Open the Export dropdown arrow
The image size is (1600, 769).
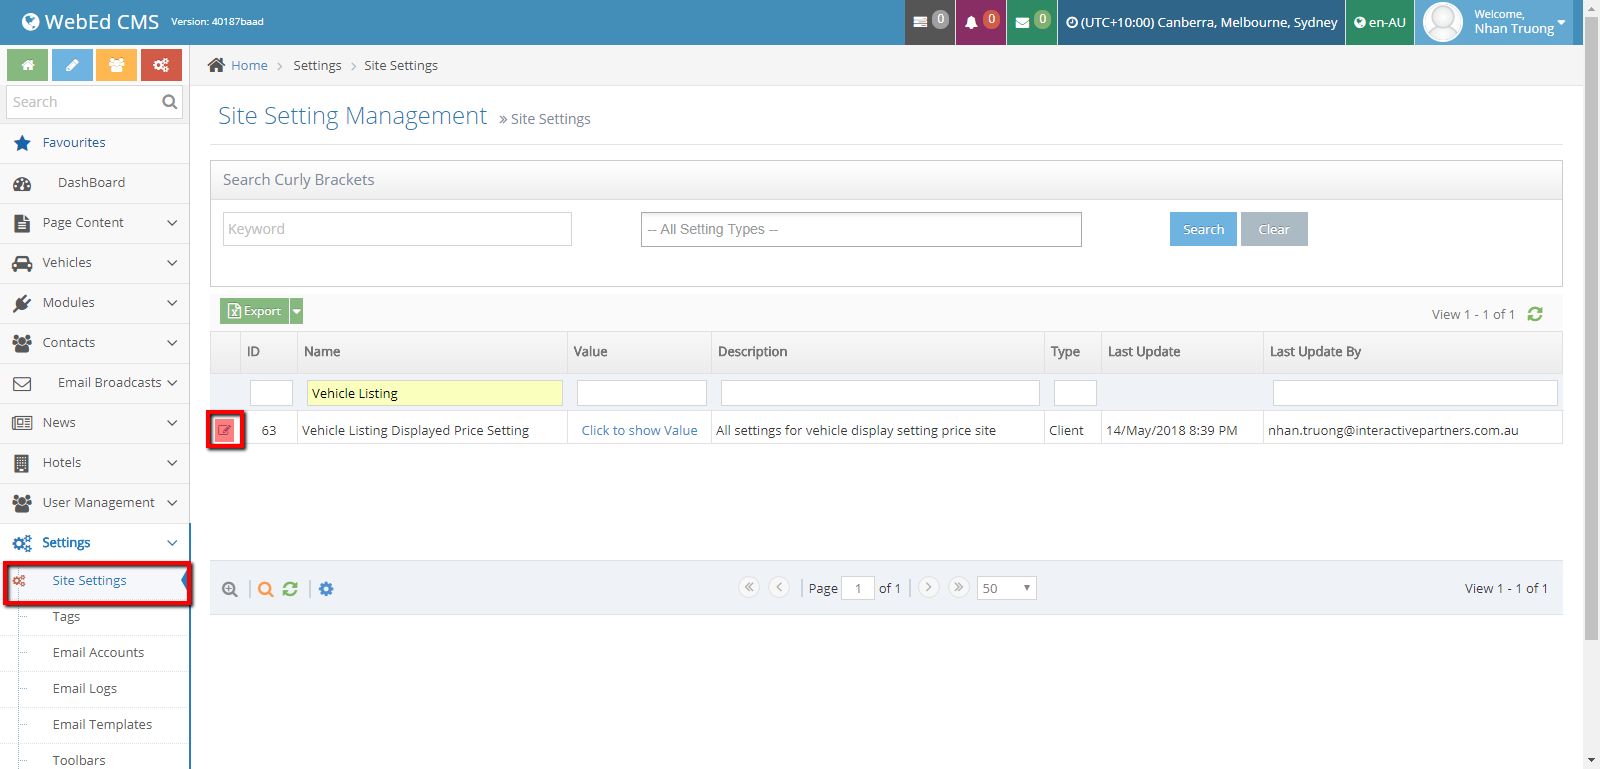(x=296, y=311)
